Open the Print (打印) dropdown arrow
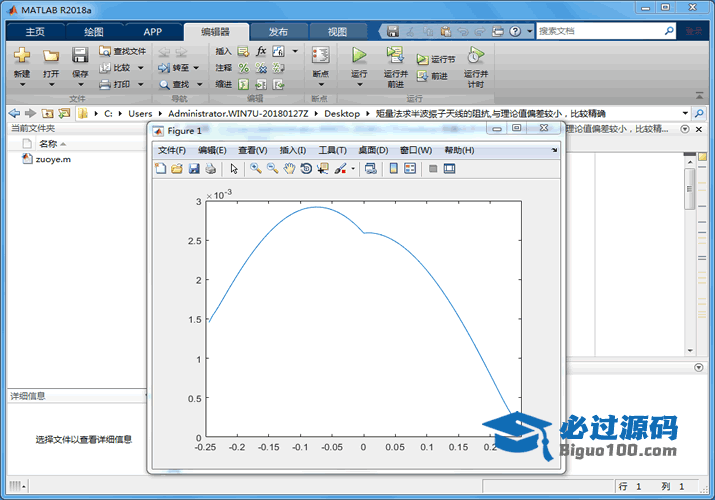 coord(141,85)
